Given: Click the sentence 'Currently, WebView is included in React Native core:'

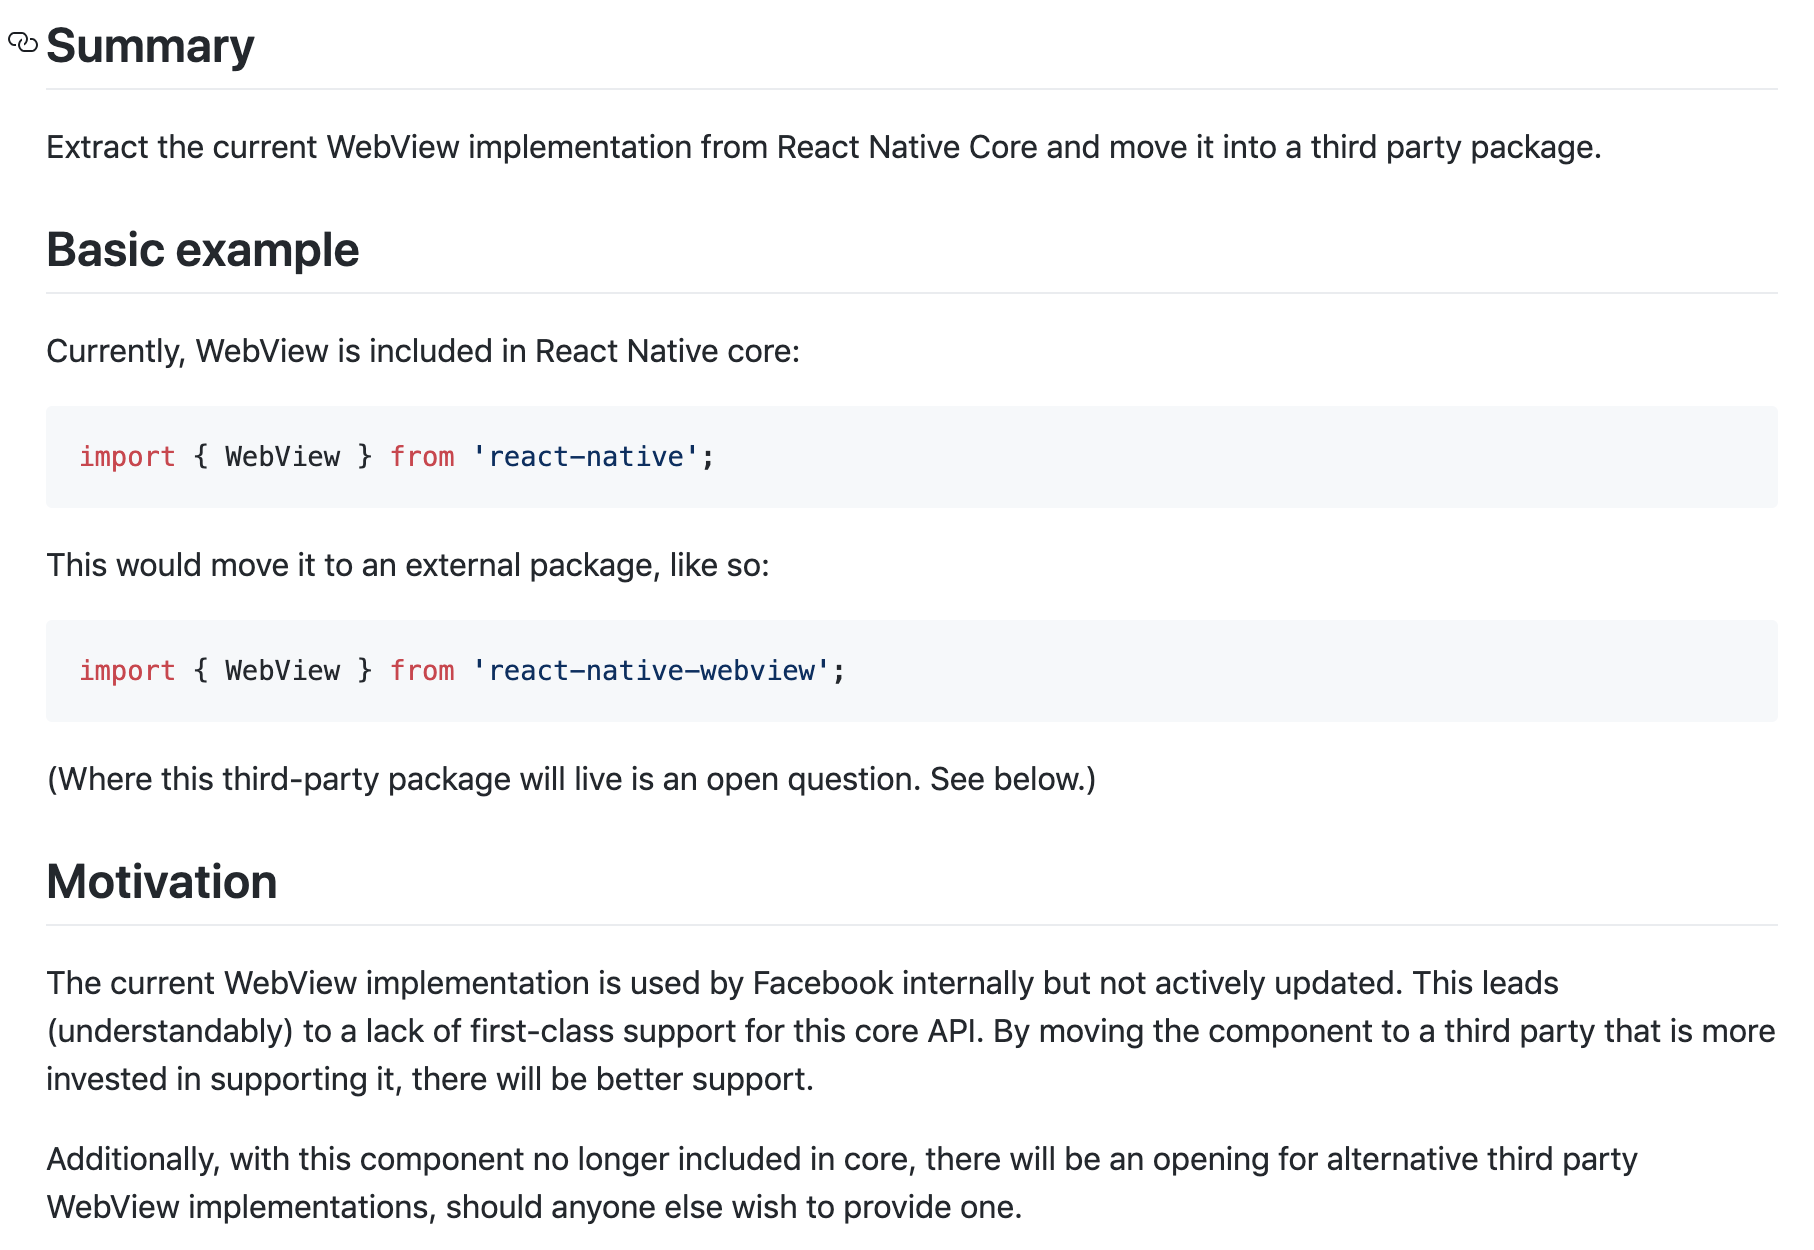Looking at the screenshot, I should (423, 351).
